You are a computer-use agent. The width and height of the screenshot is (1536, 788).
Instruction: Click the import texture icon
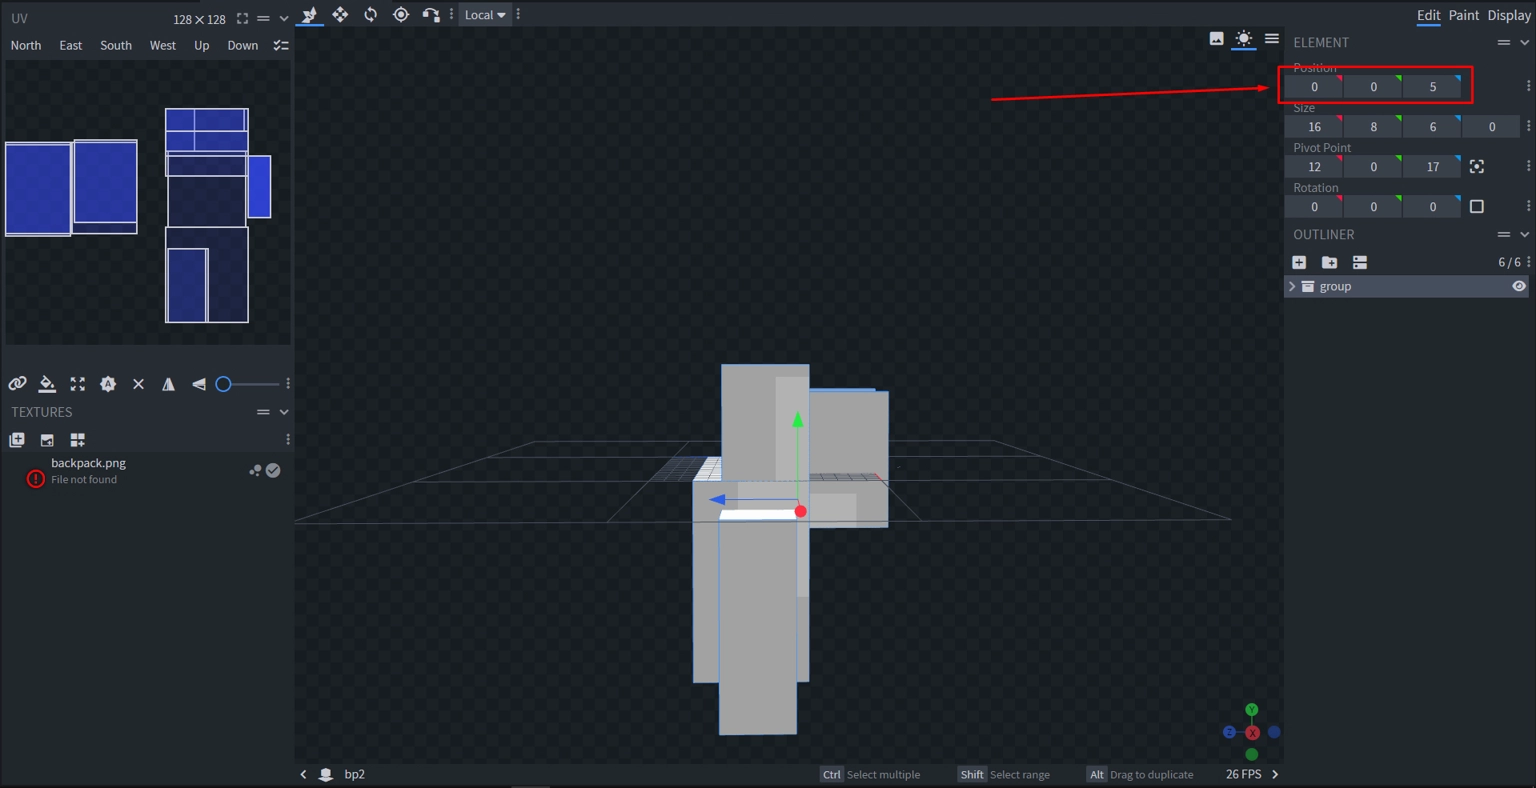tap(17, 440)
